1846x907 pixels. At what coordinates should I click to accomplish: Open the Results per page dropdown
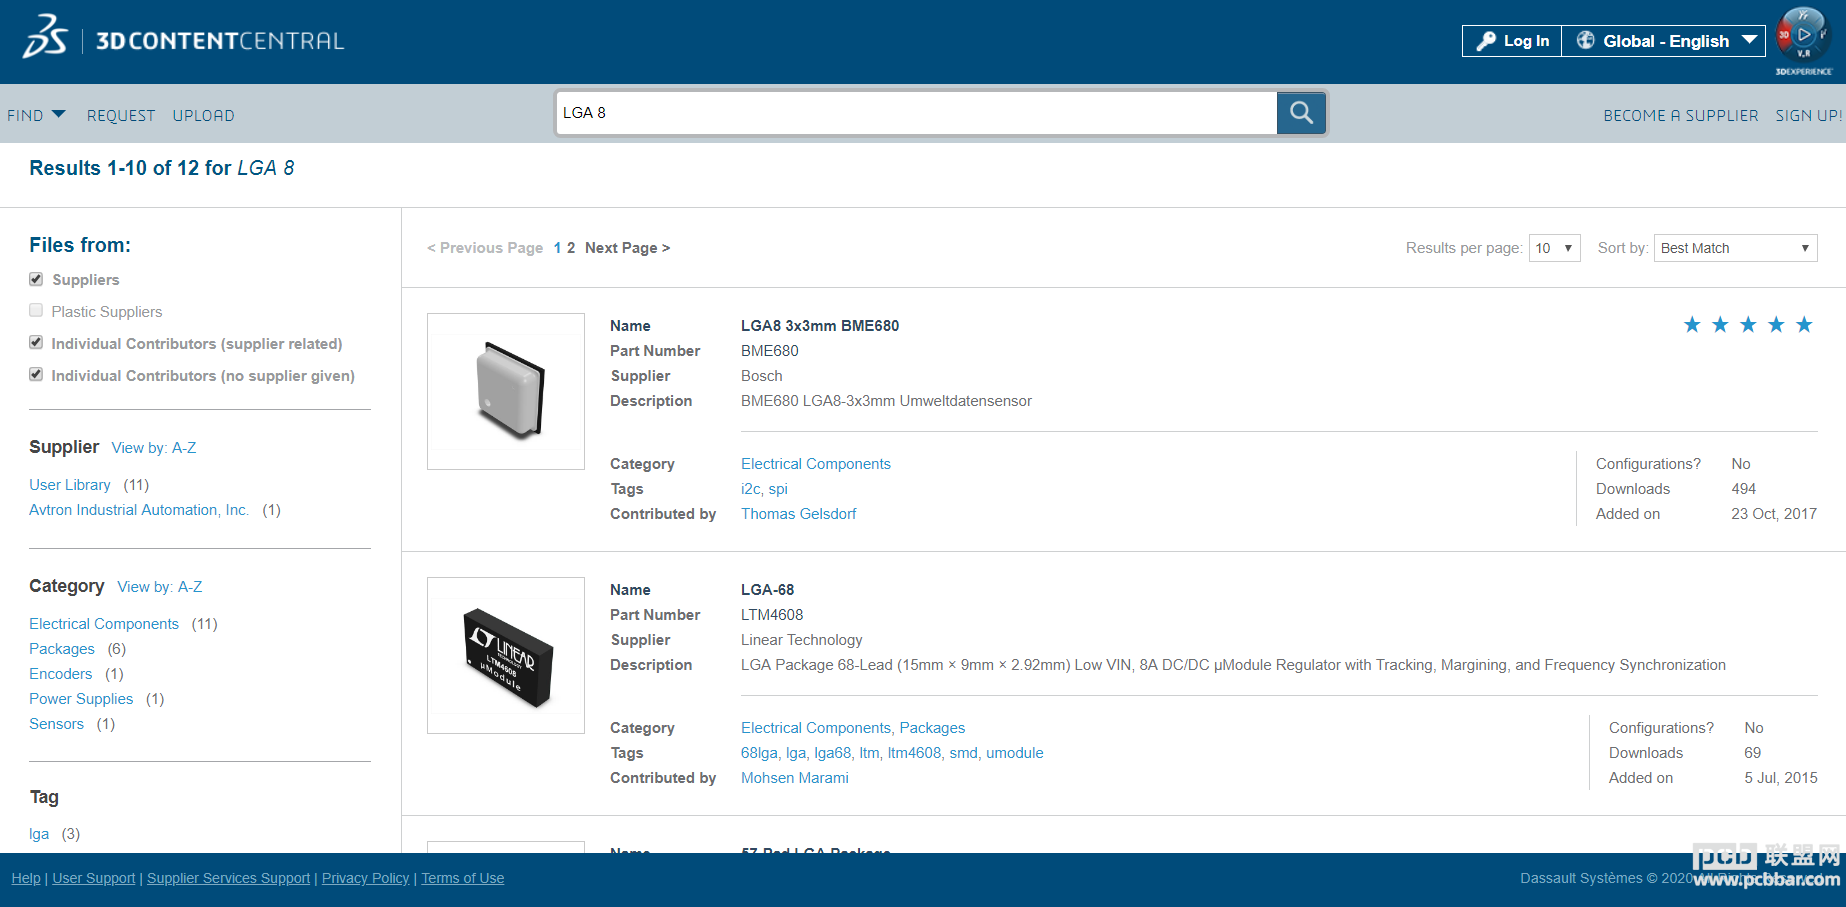[x=1554, y=248]
